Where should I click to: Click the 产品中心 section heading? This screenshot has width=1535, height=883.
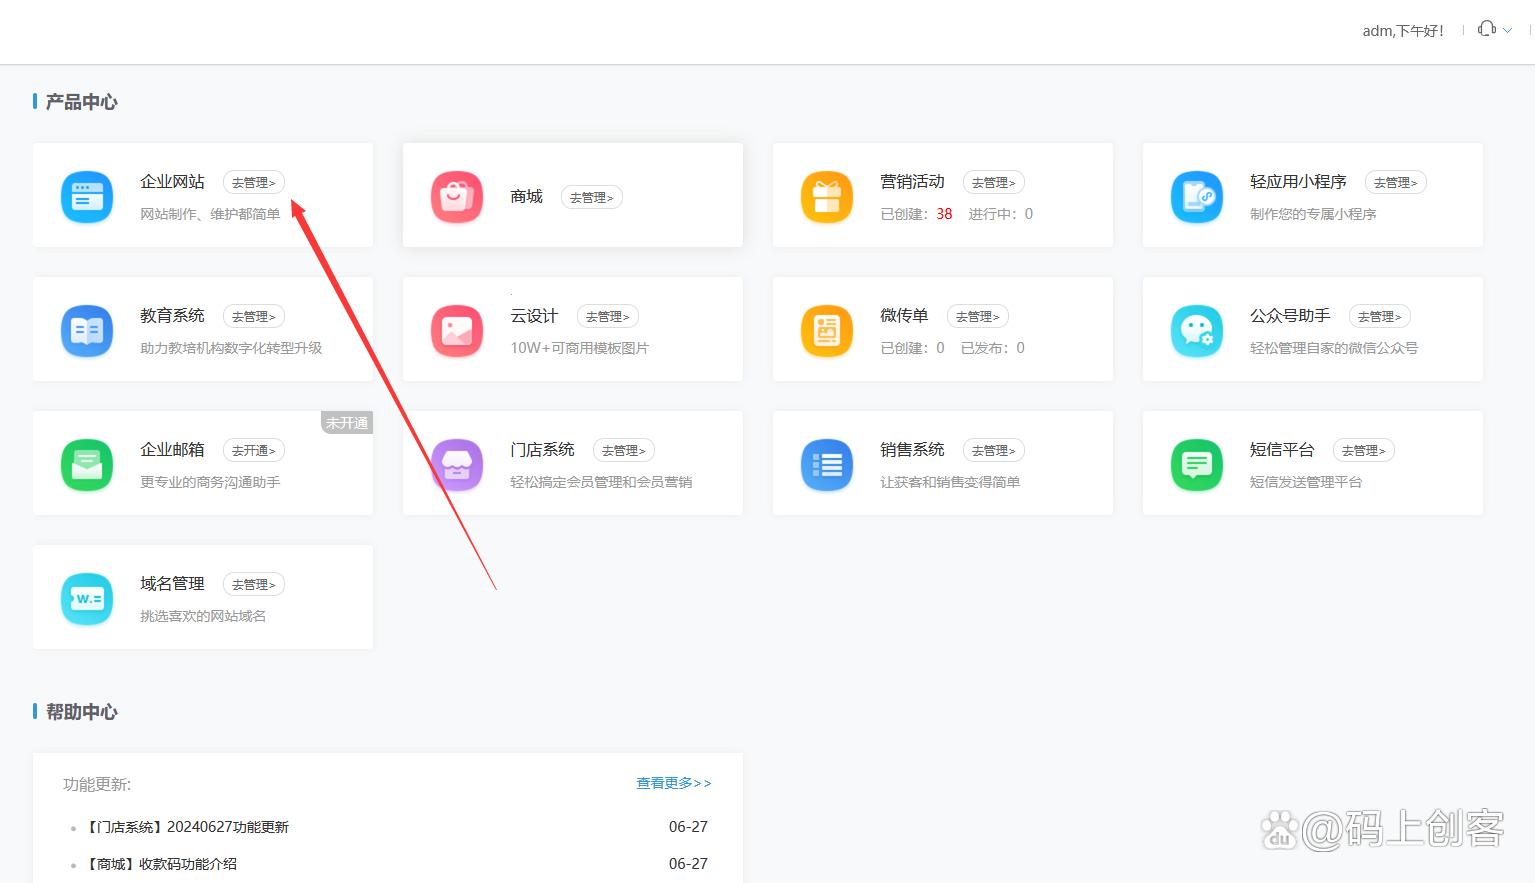coord(81,102)
